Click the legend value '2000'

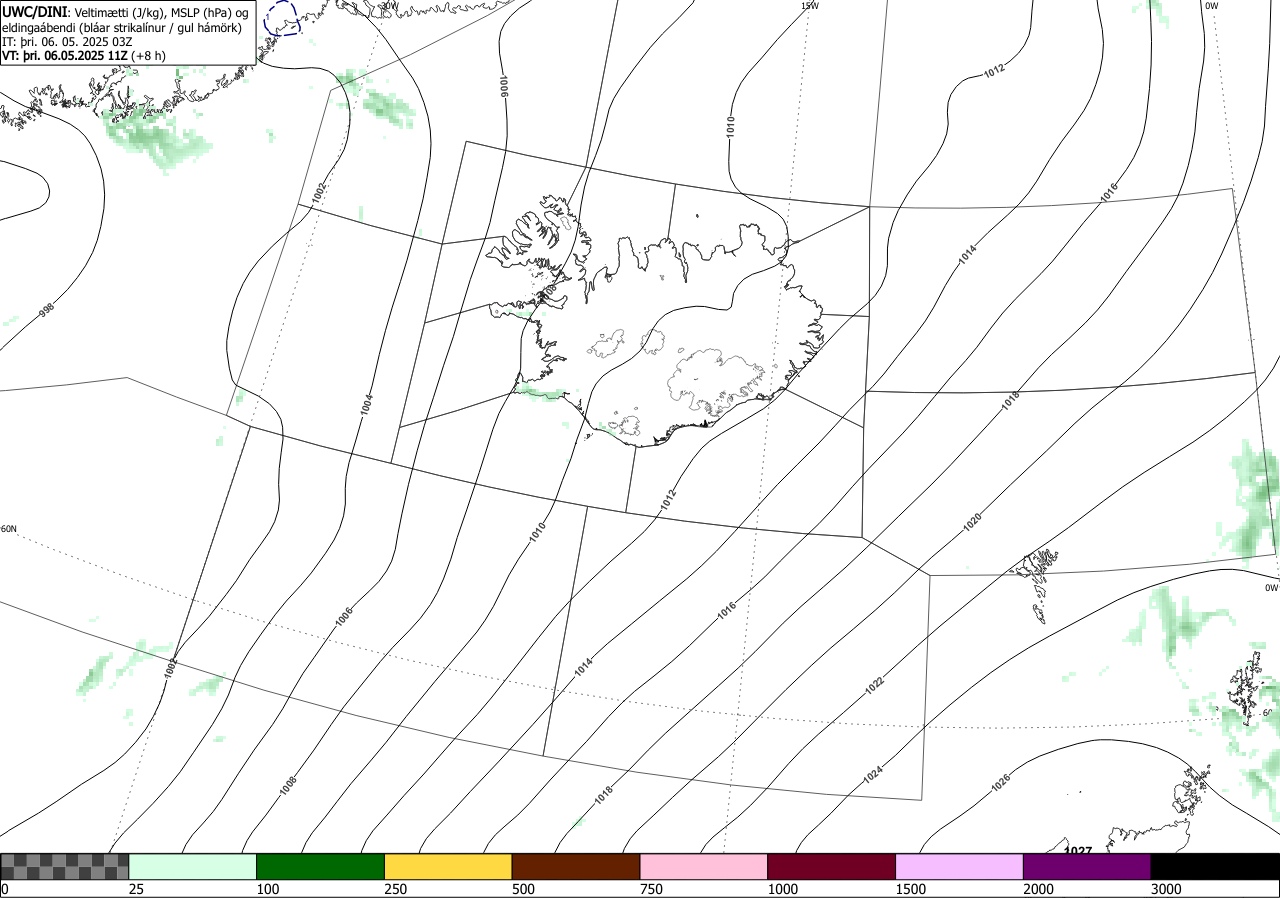point(1039,889)
